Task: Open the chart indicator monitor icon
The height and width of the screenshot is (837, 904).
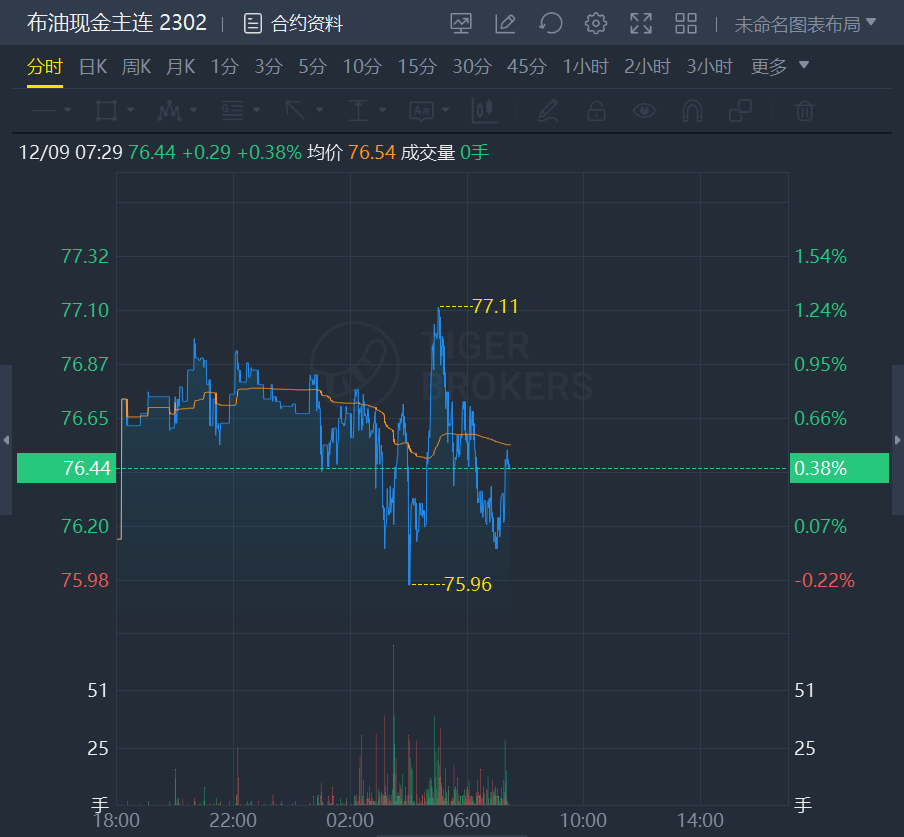Action: [x=461, y=23]
